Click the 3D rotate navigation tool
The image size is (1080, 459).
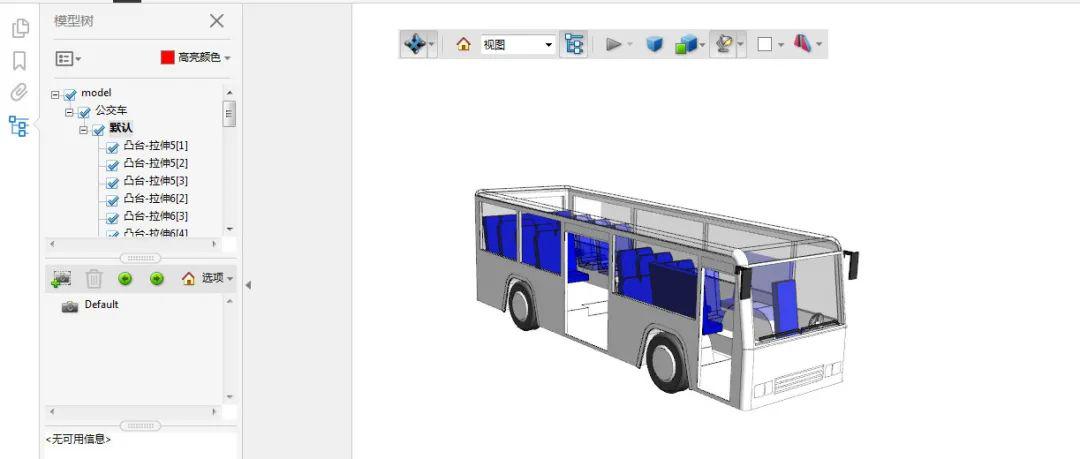coord(413,44)
